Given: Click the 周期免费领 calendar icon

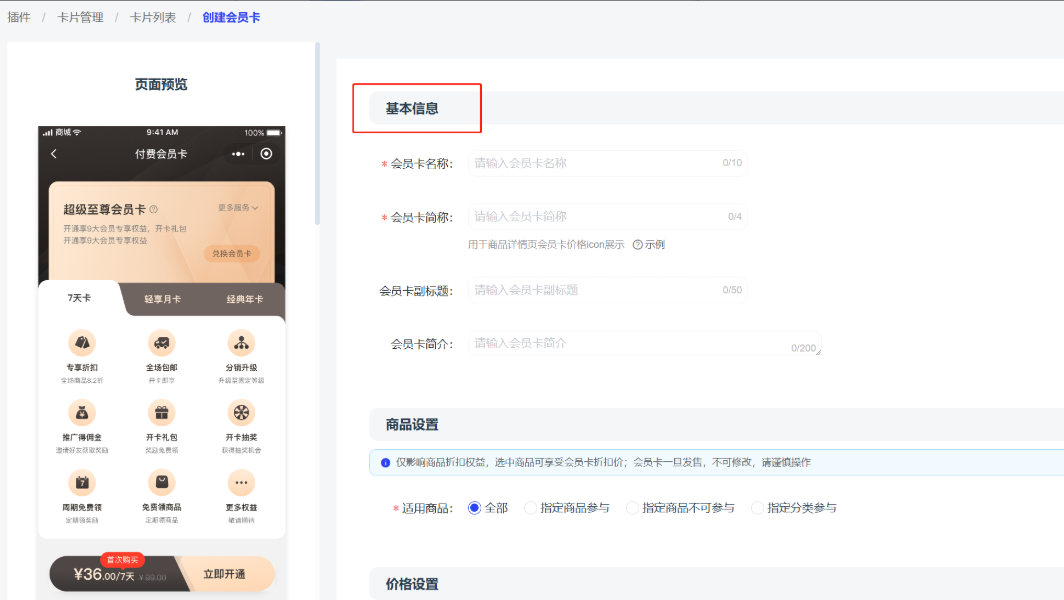Looking at the screenshot, I should click(x=82, y=483).
